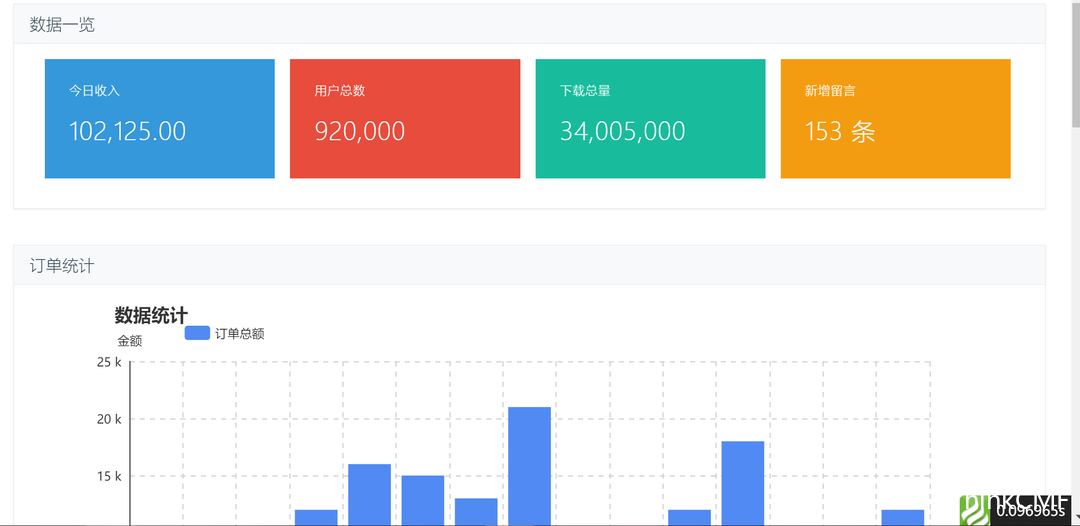Click the 数据统计 chart title
Image resolution: width=1080 pixels, height=526 pixels.
click(x=151, y=315)
